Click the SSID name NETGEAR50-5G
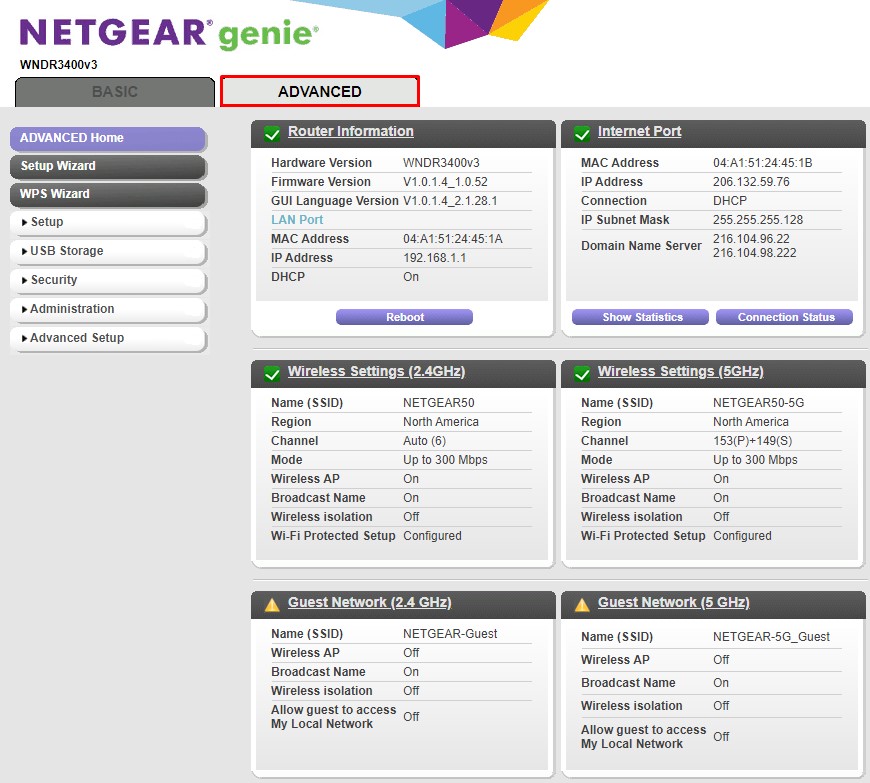This screenshot has height=783, width=870. pyautogui.click(x=758, y=403)
